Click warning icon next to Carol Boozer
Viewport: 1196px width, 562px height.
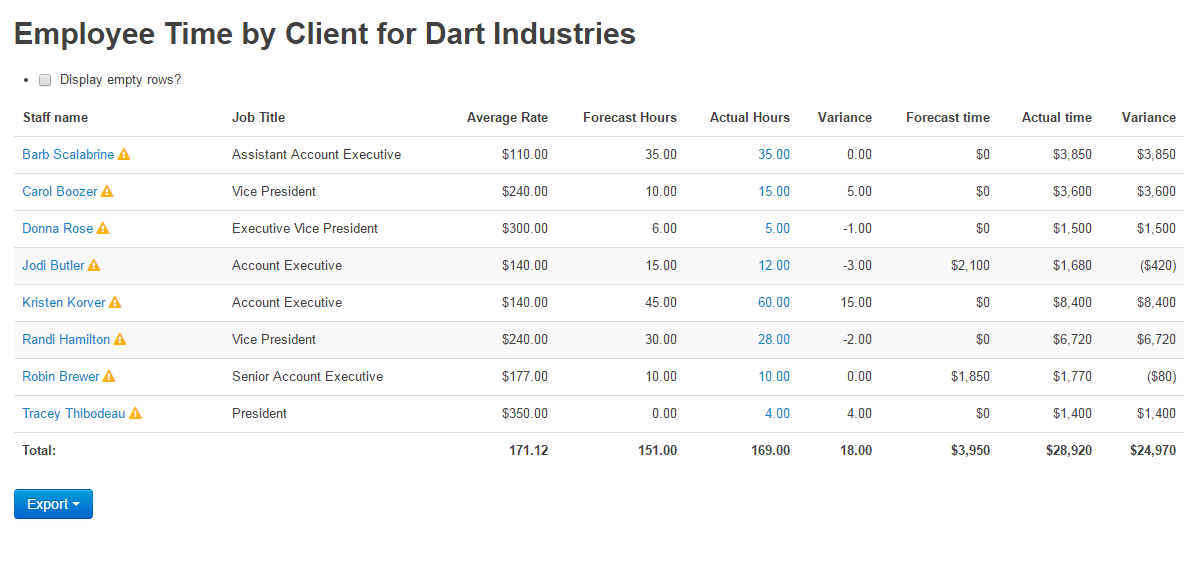click(x=107, y=191)
